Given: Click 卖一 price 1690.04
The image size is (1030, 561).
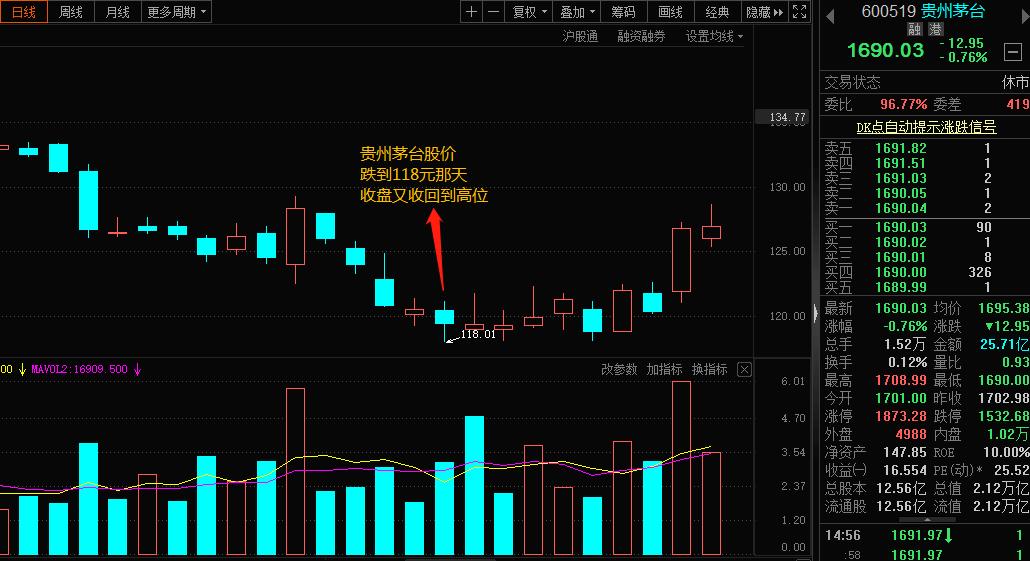Looking at the screenshot, I should [901, 209].
